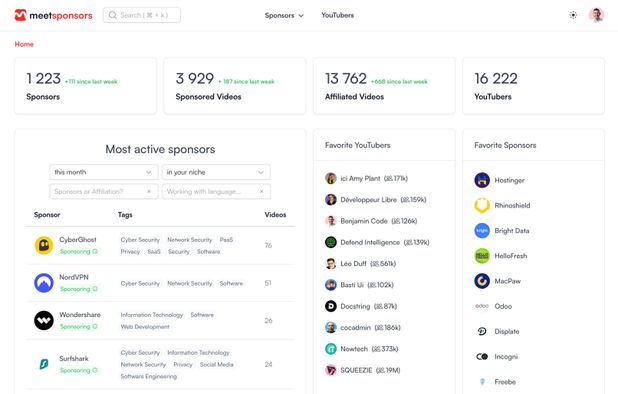The height and width of the screenshot is (394, 618).
Task: Select the Web Development tag on Wondershare
Action: coord(145,327)
